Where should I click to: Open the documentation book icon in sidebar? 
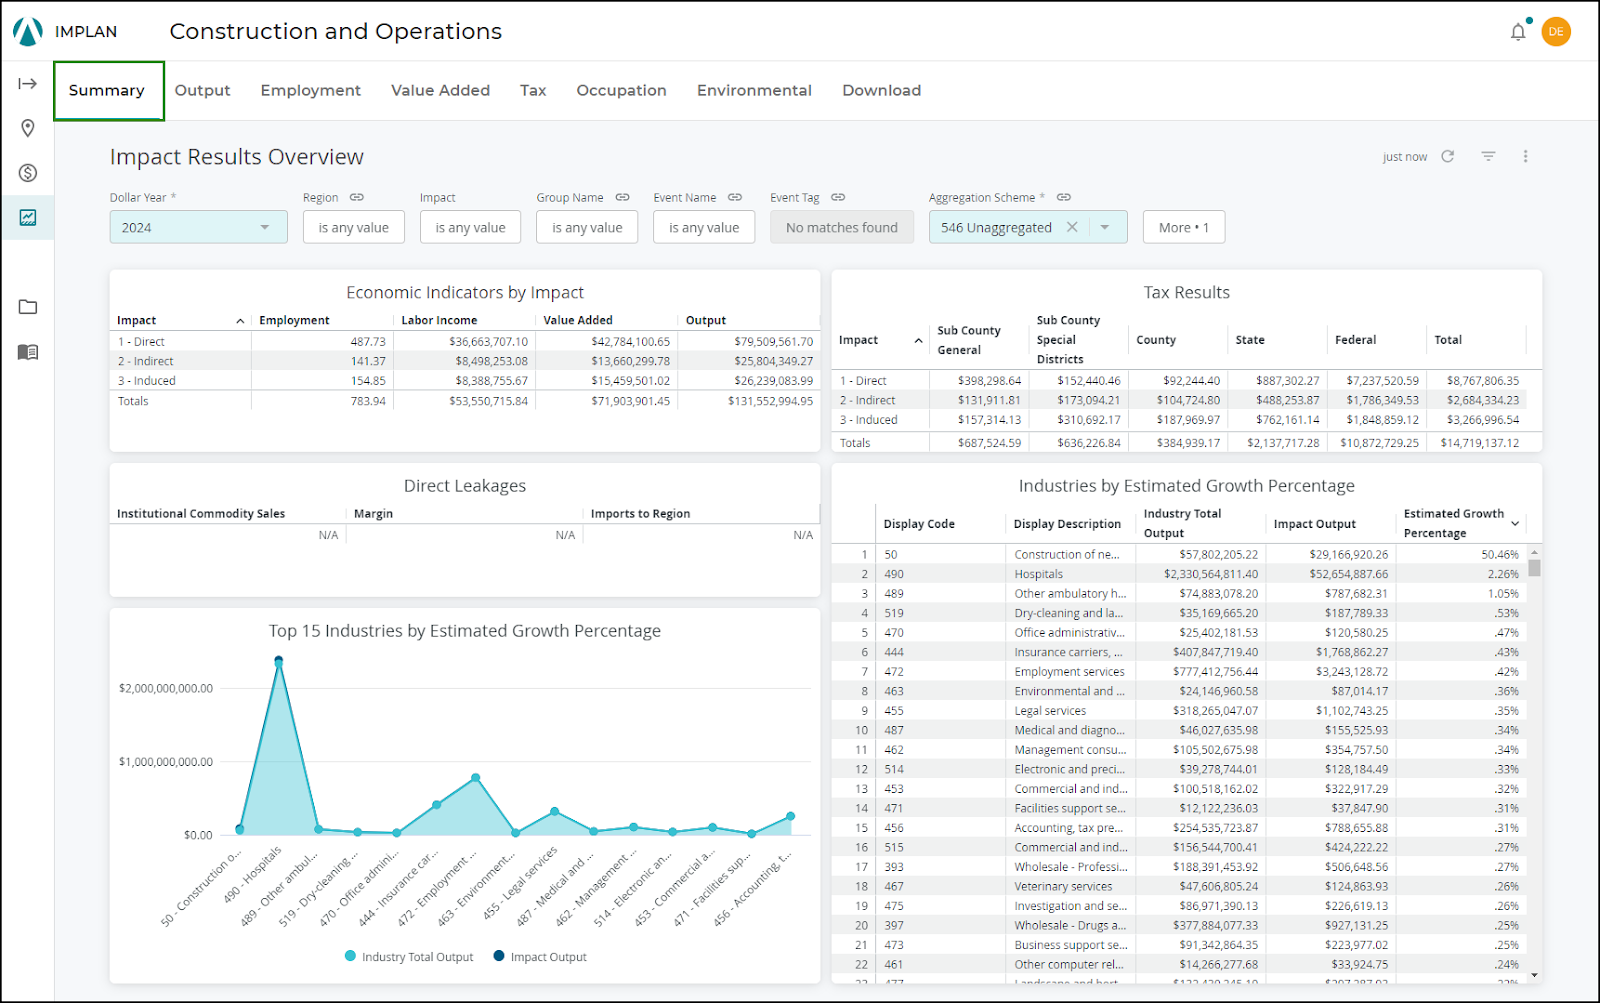(x=27, y=352)
